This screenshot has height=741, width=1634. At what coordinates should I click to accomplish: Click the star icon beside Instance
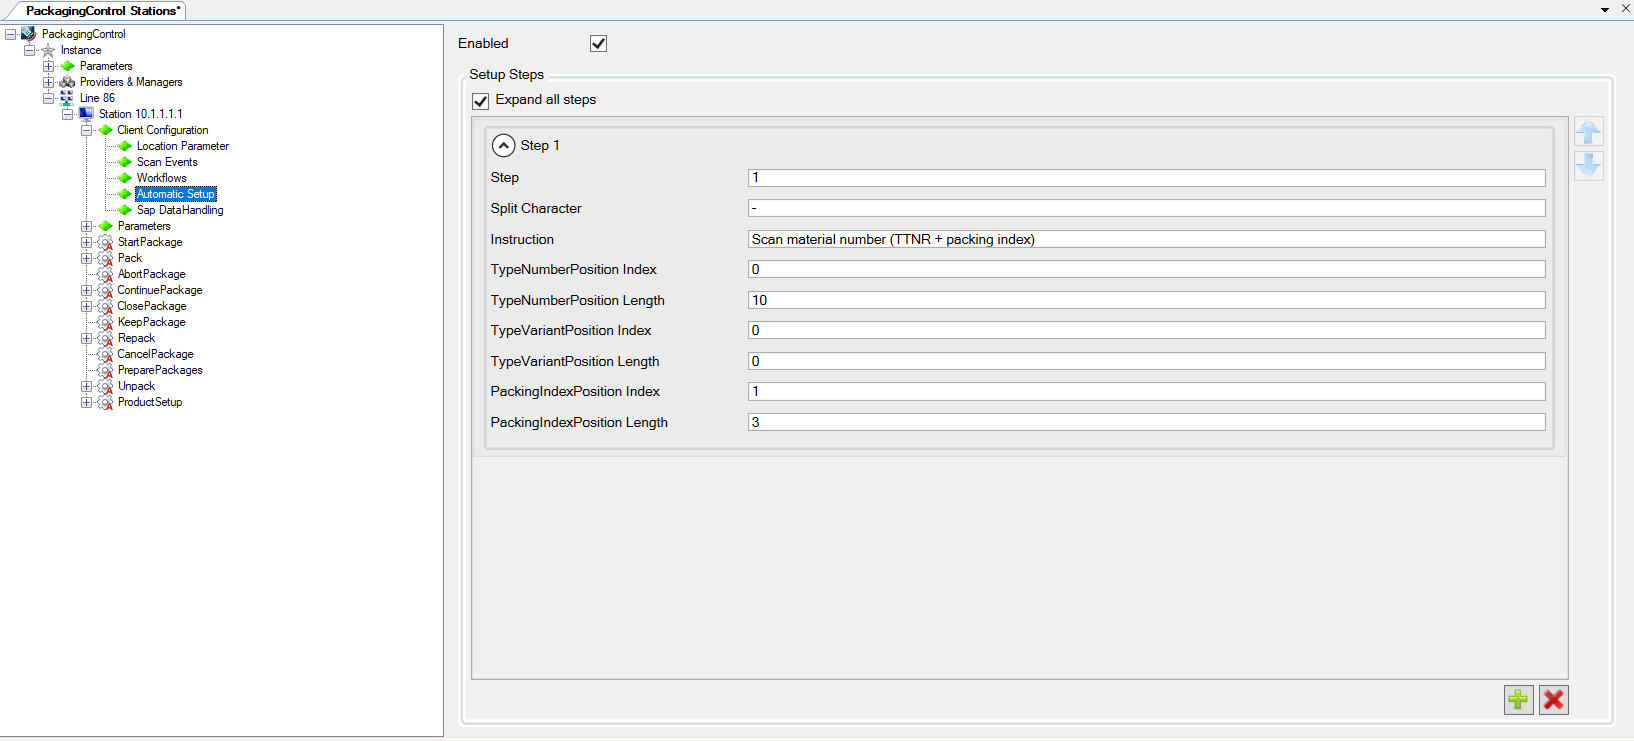pyautogui.click(x=48, y=50)
